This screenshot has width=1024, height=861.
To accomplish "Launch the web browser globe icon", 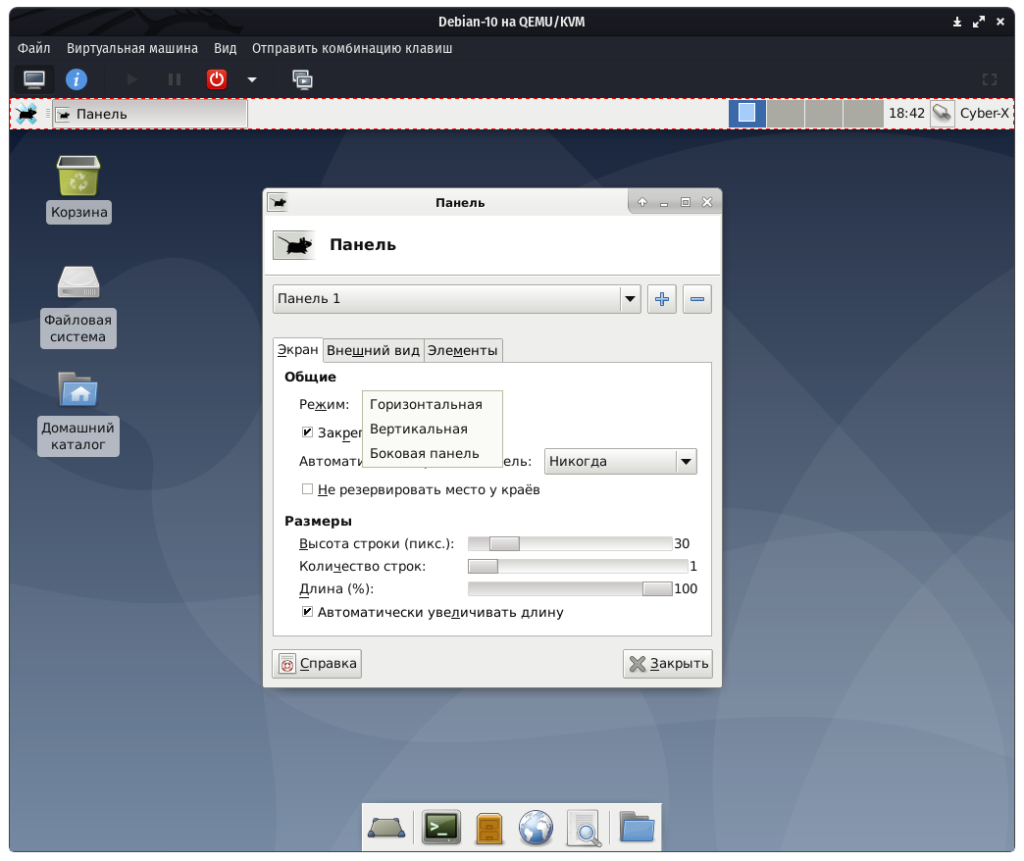I will point(536,827).
